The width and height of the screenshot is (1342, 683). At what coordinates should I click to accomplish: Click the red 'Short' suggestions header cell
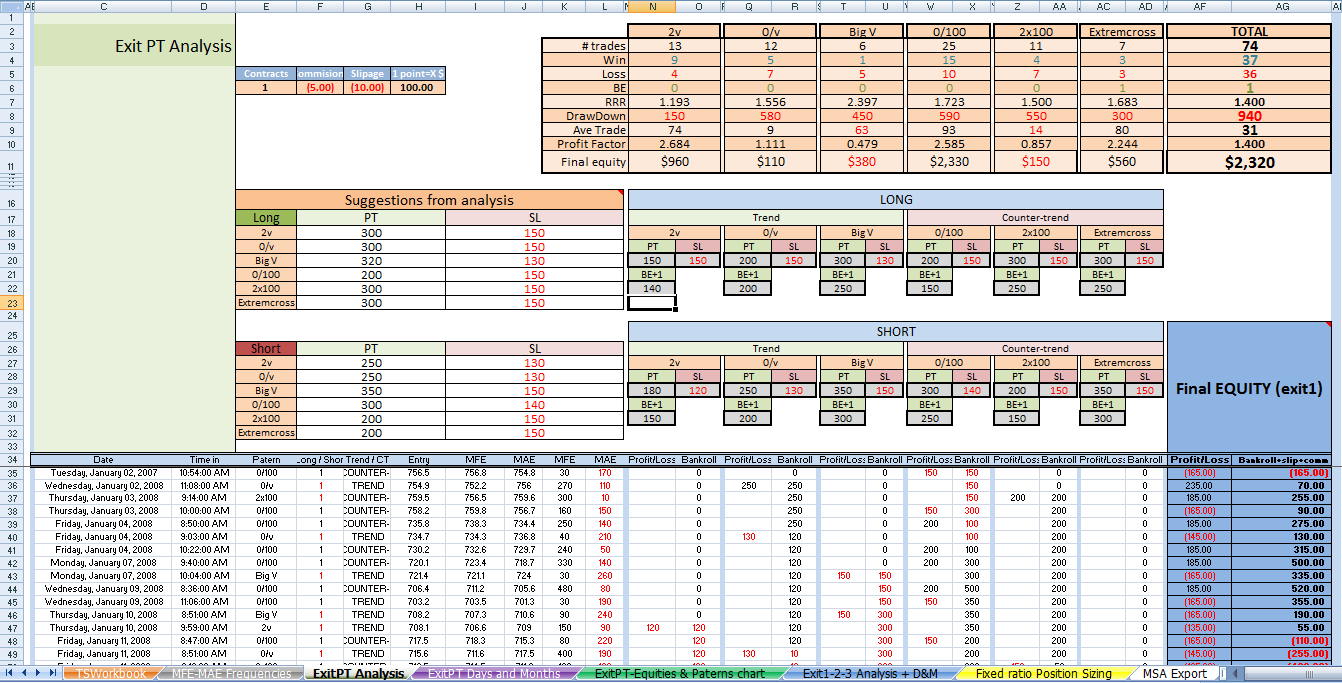point(266,348)
